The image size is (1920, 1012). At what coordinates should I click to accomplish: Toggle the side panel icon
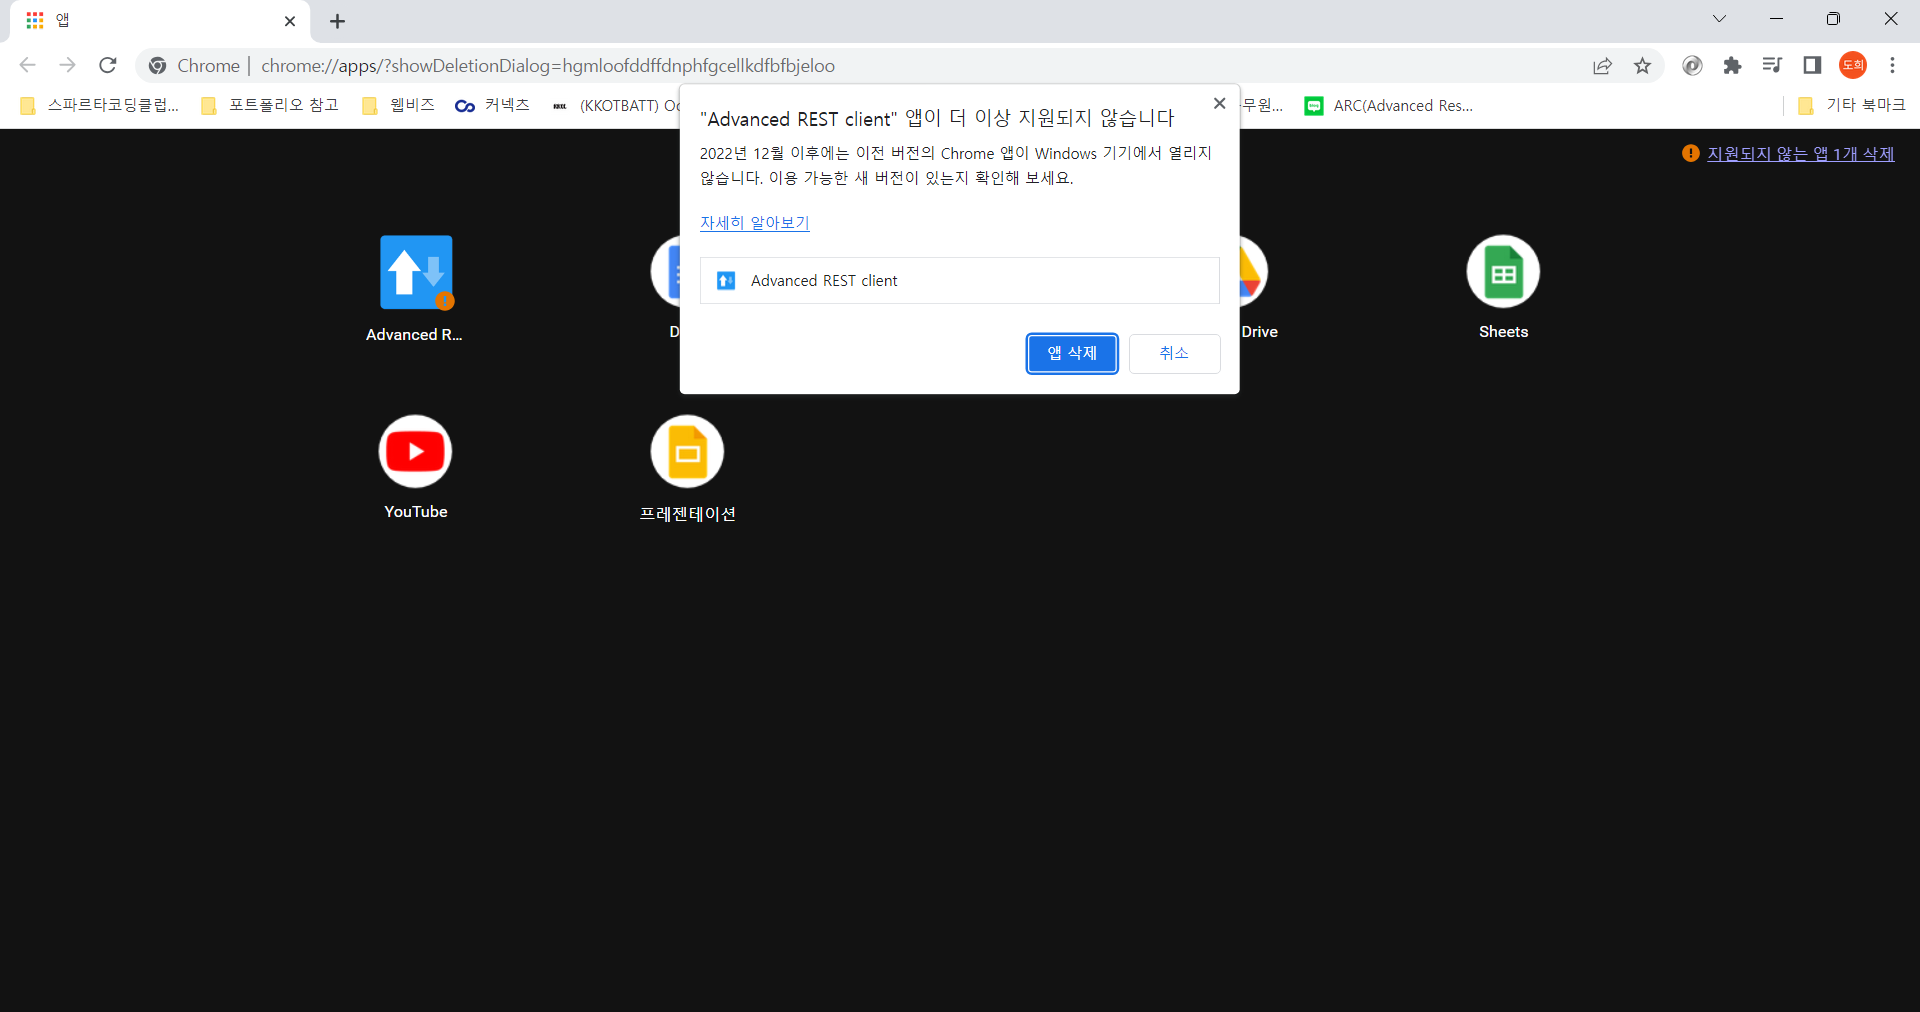pos(1812,65)
